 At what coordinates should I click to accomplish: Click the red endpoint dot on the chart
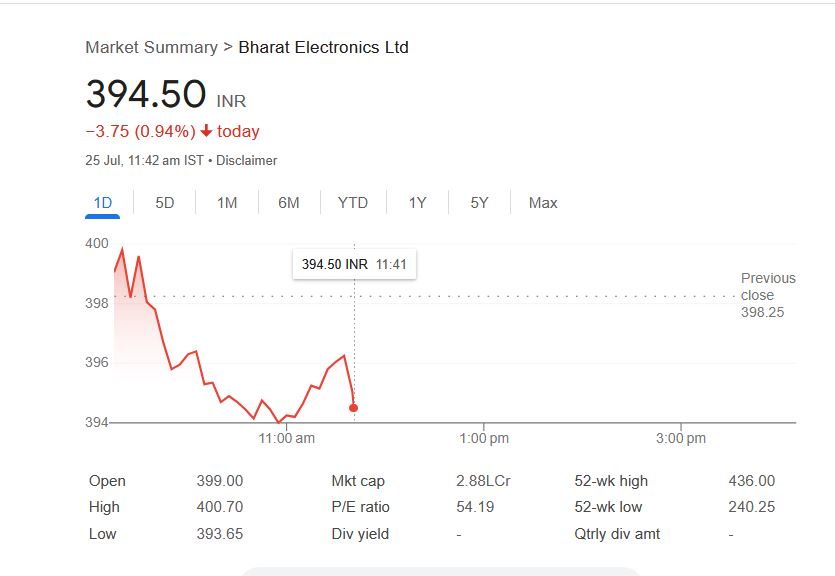click(353, 408)
